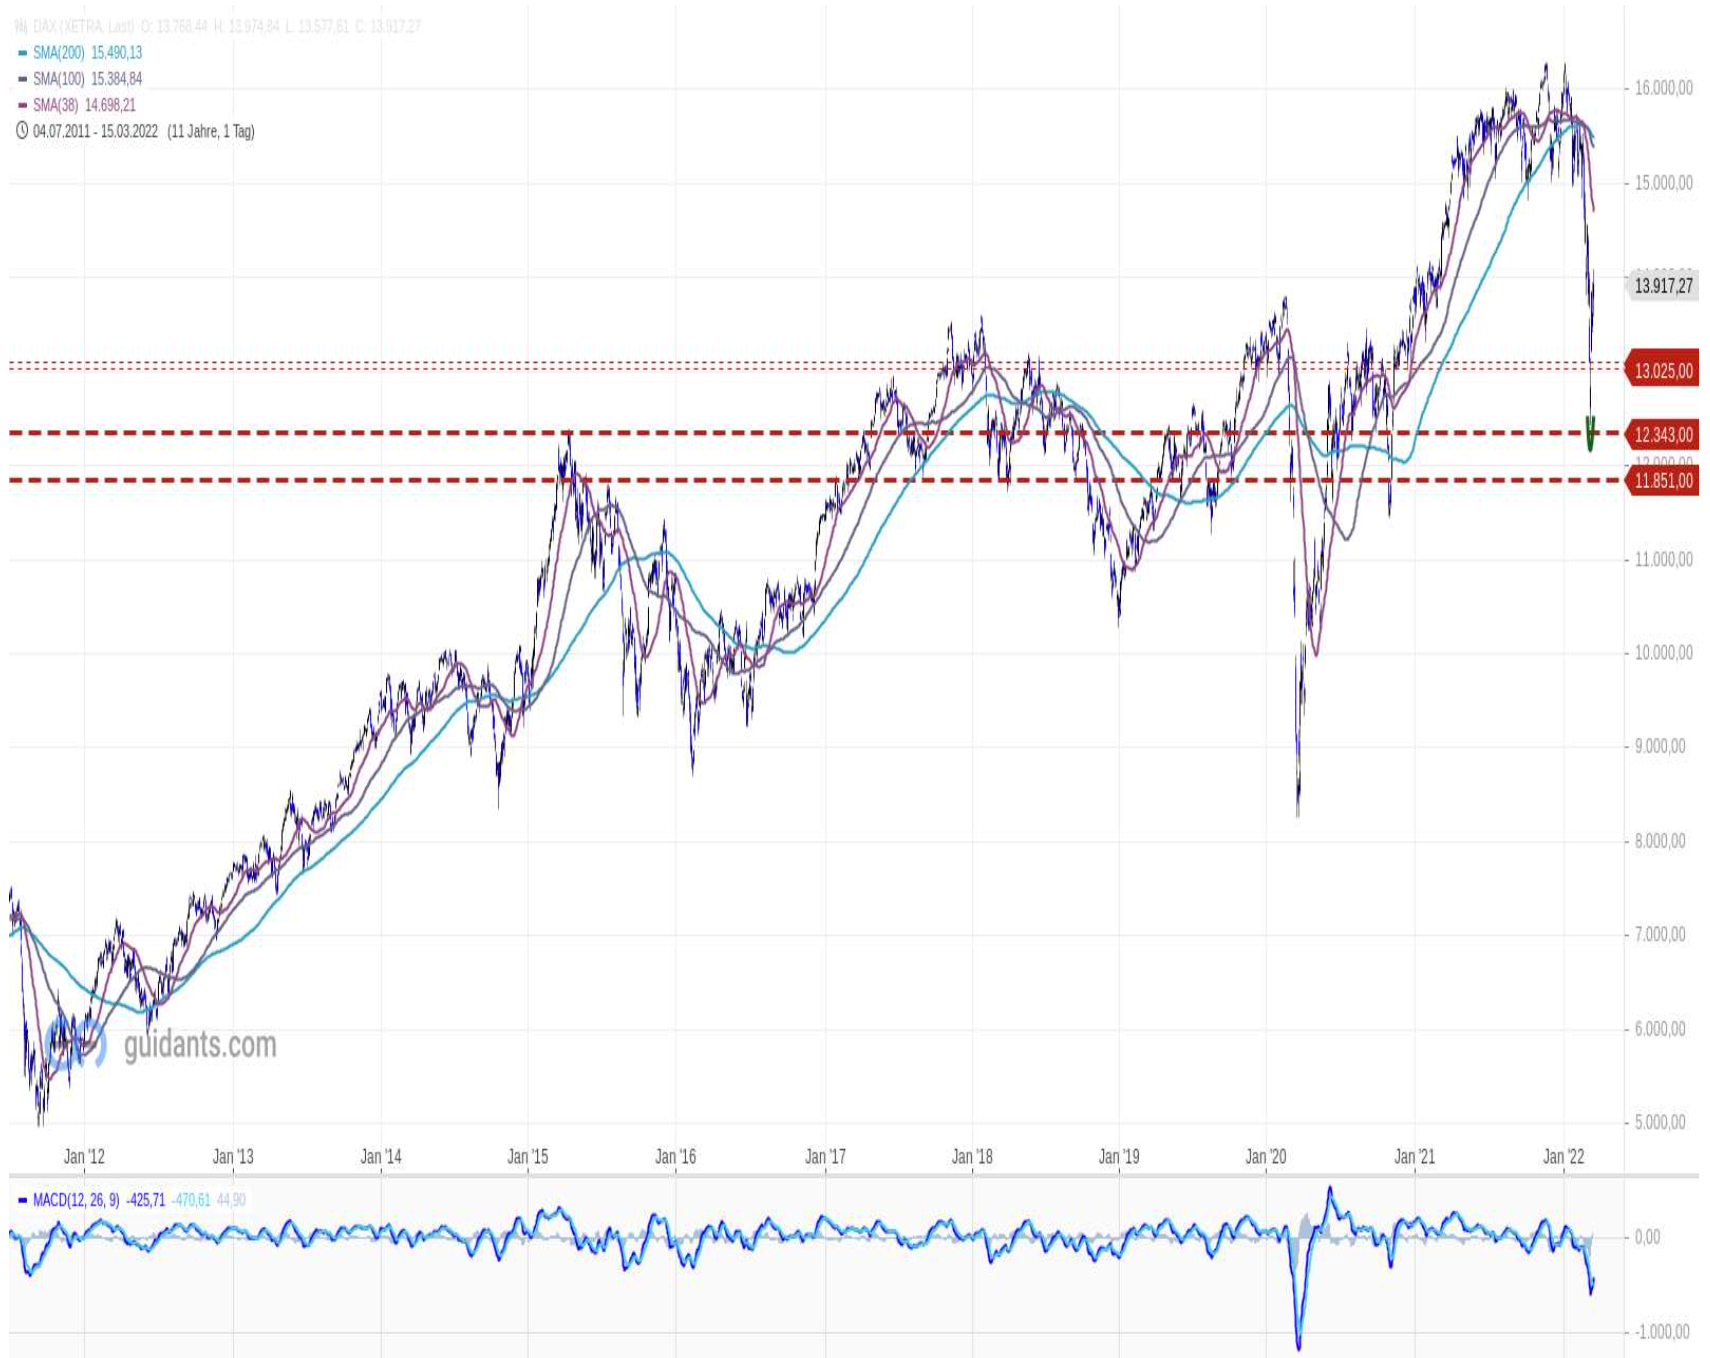The height and width of the screenshot is (1358, 1710).
Task: Click the Jan '13 time axis label
Action: tap(233, 1157)
